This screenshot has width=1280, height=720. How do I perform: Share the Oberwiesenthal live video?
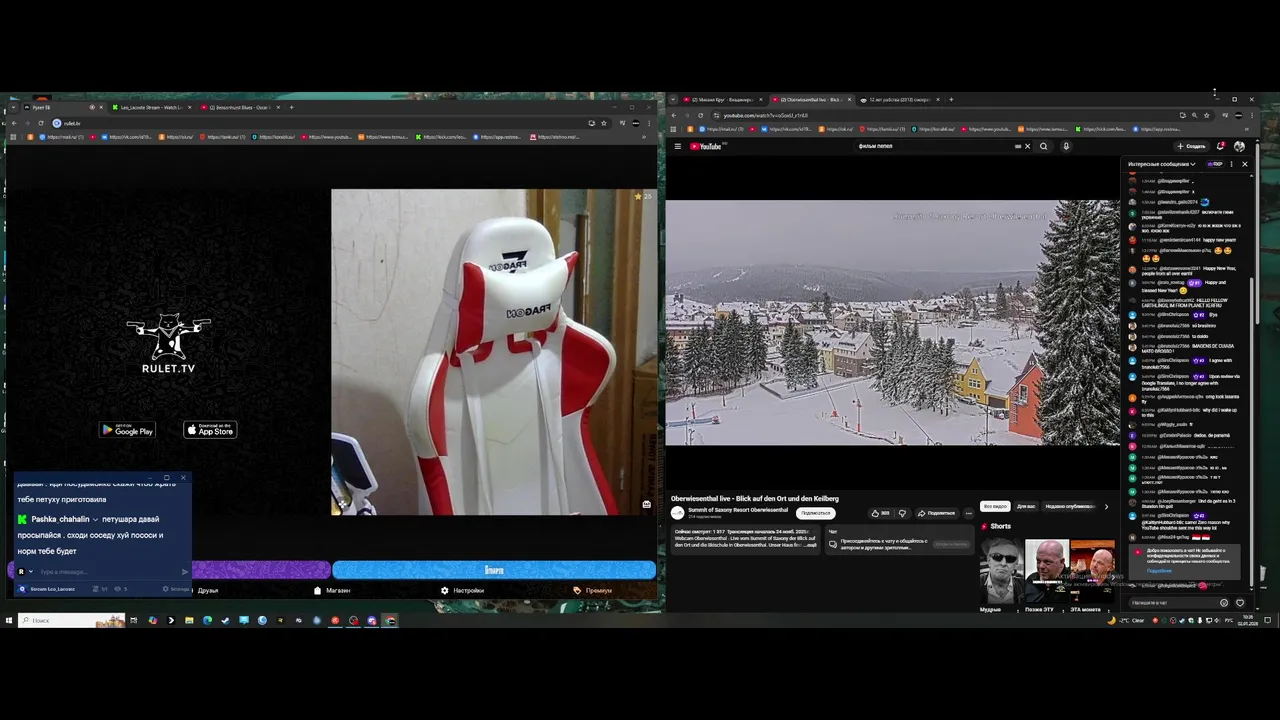(x=937, y=513)
